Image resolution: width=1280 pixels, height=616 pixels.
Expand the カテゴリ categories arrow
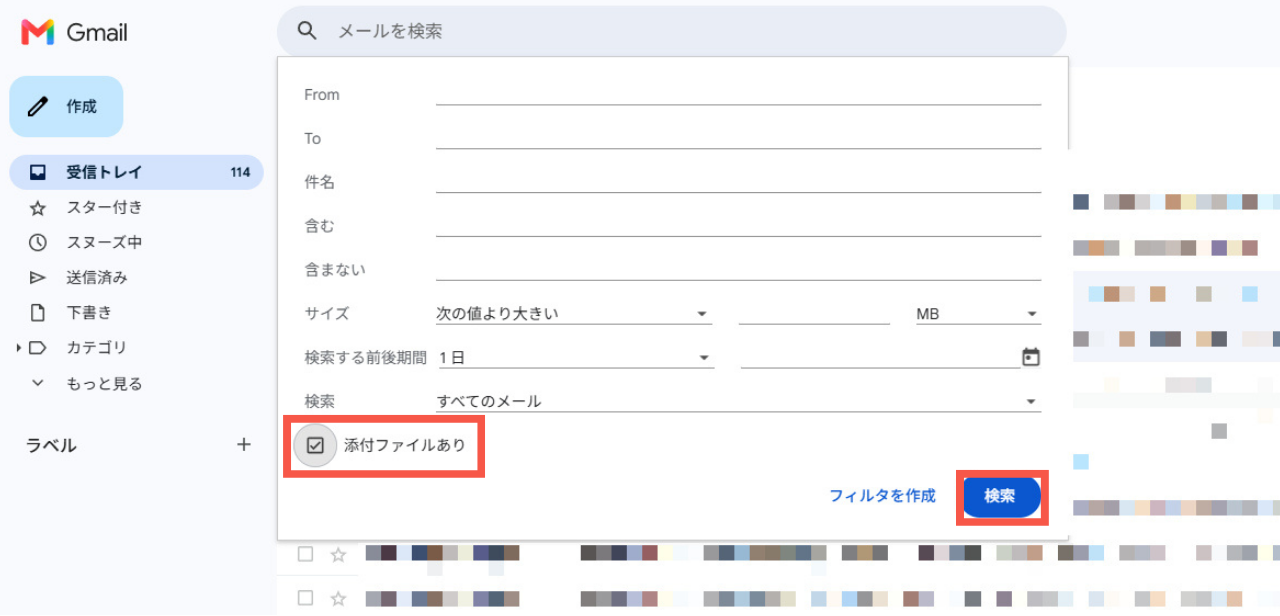point(18,348)
